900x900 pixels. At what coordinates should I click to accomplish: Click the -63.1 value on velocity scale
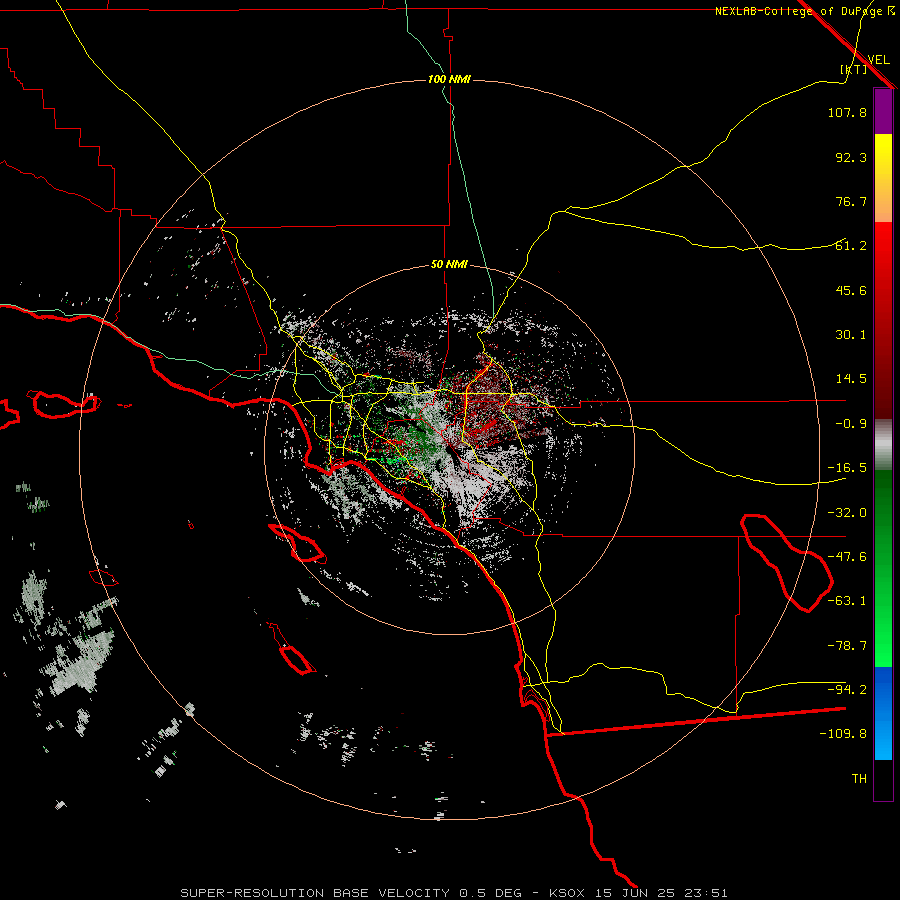pos(847,601)
